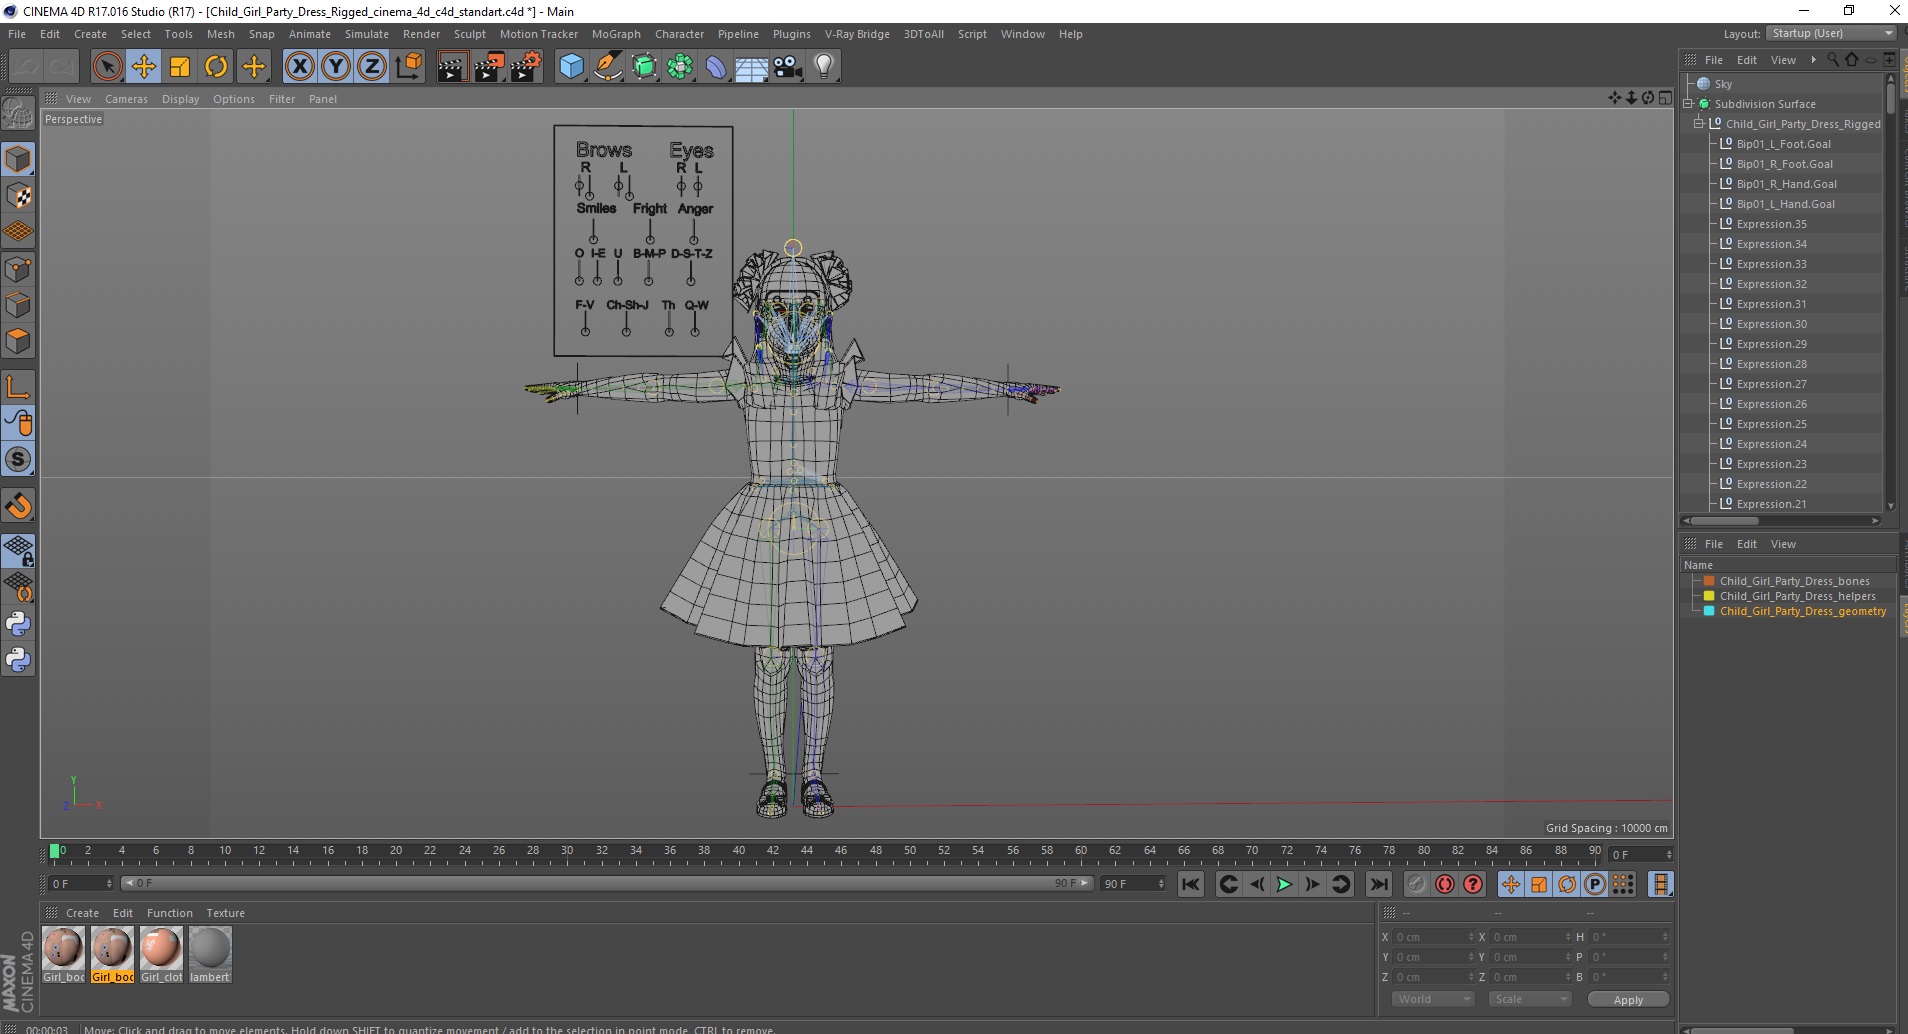The image size is (1908, 1034).
Task: Open Simulate menu
Action: click(x=367, y=34)
